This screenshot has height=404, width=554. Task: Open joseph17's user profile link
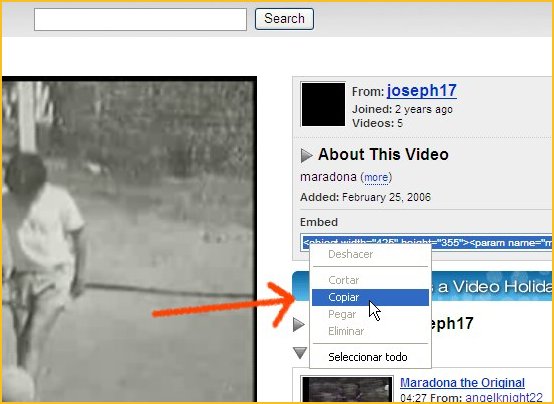(x=422, y=90)
